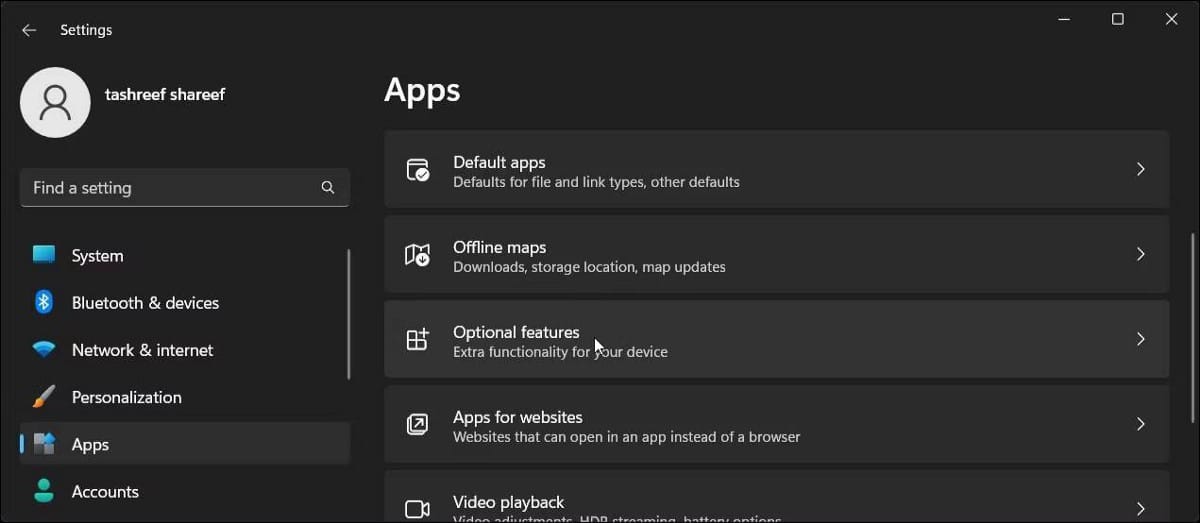Click the back arrow in Settings header
The width and height of the screenshot is (1200, 523).
29,30
